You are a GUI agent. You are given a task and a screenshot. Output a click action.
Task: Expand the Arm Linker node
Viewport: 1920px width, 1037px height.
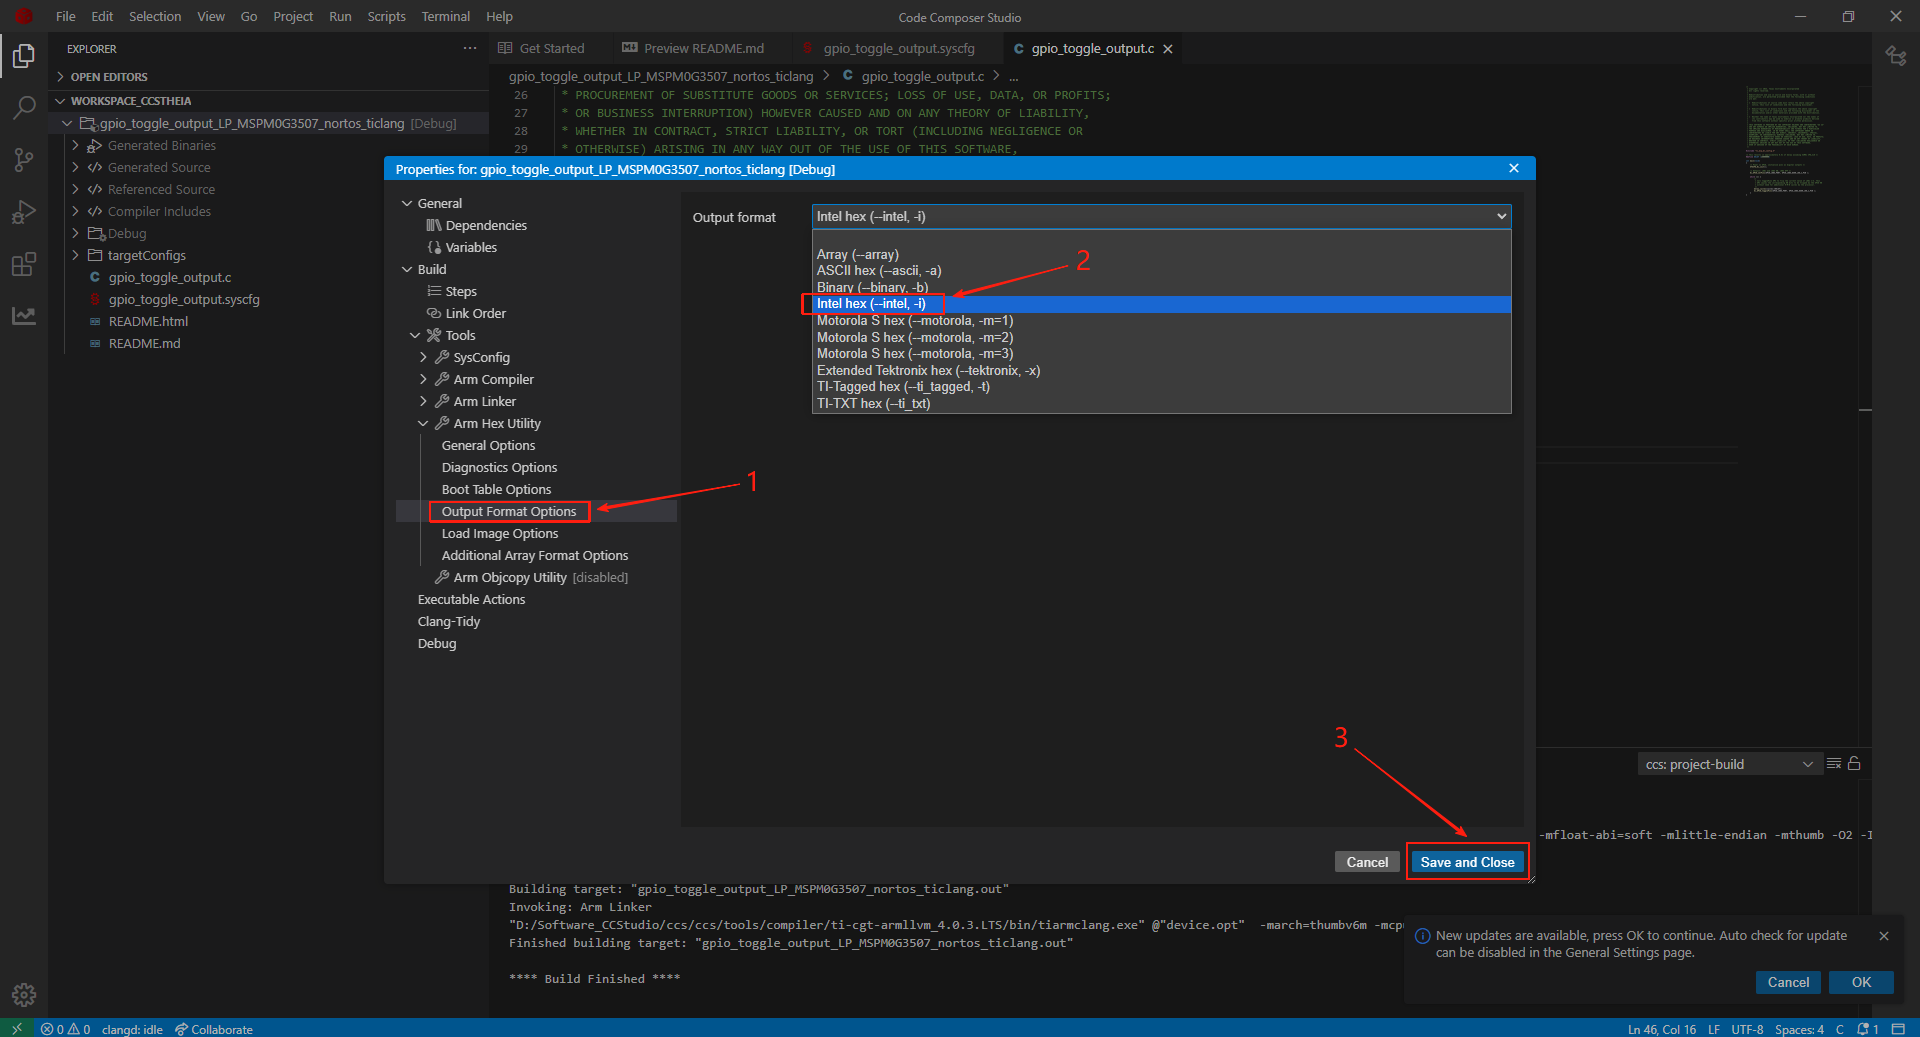click(x=423, y=401)
